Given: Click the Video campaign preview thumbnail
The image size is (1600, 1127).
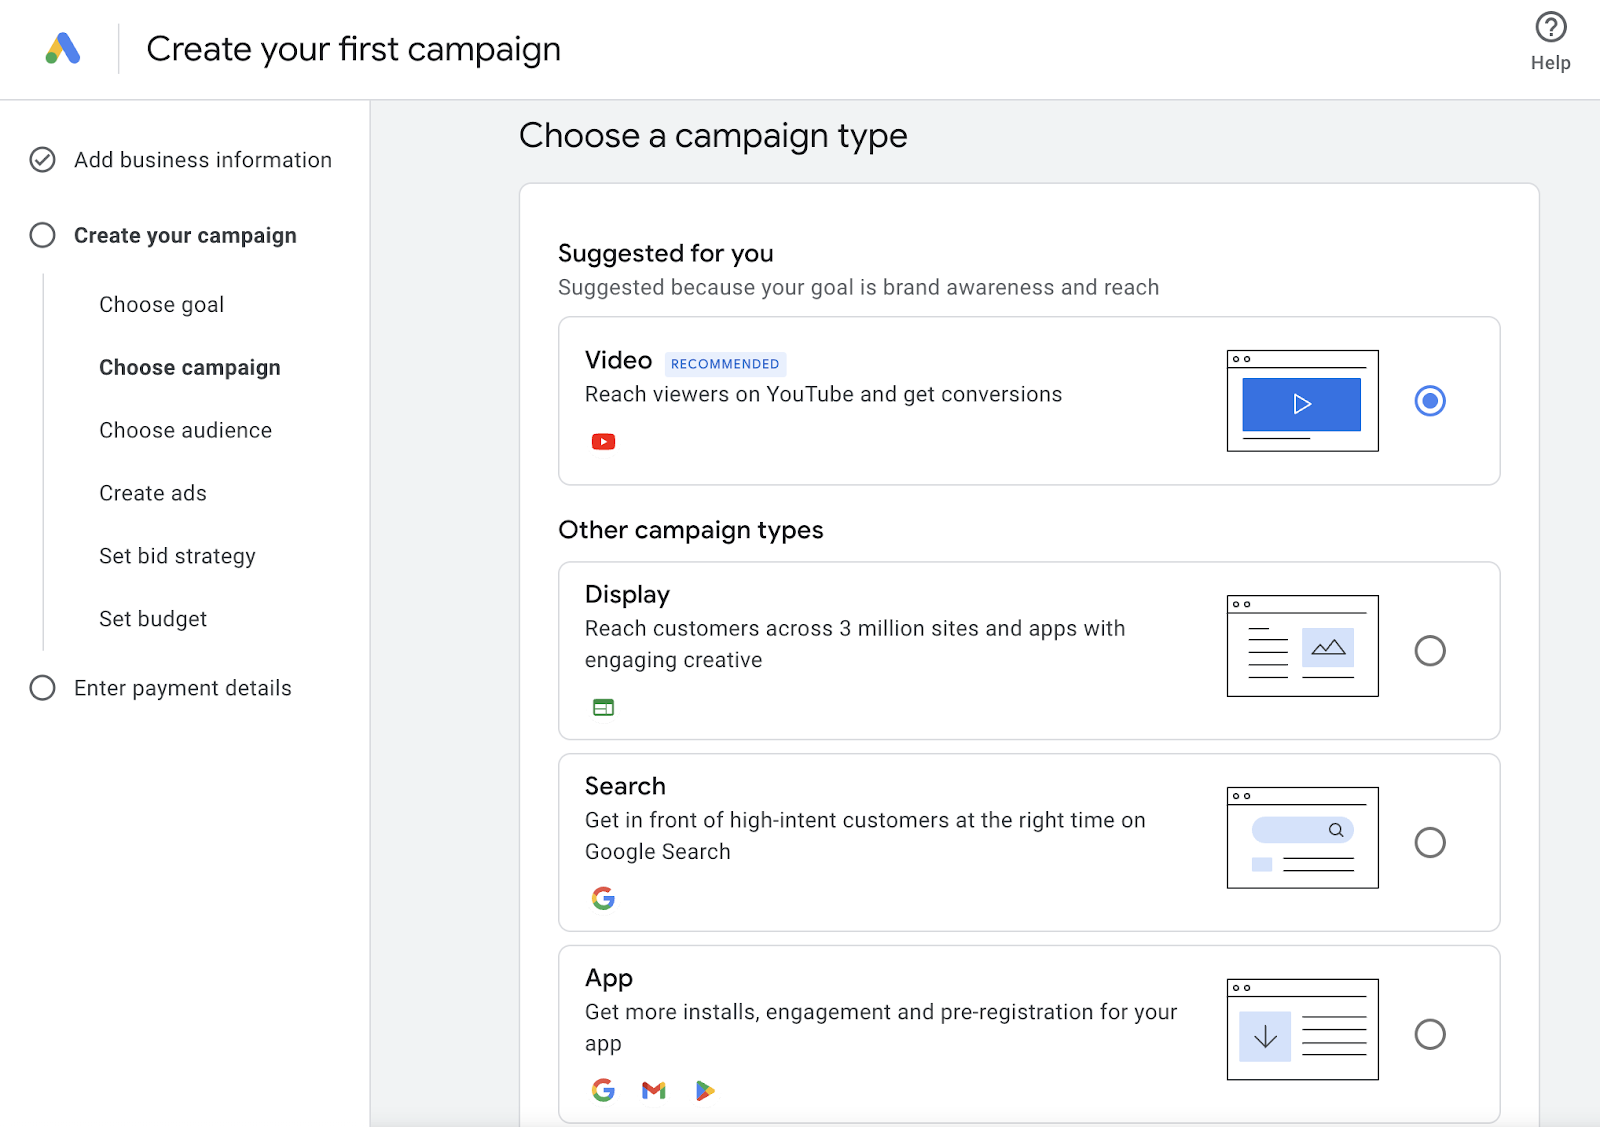Looking at the screenshot, I should (1301, 400).
